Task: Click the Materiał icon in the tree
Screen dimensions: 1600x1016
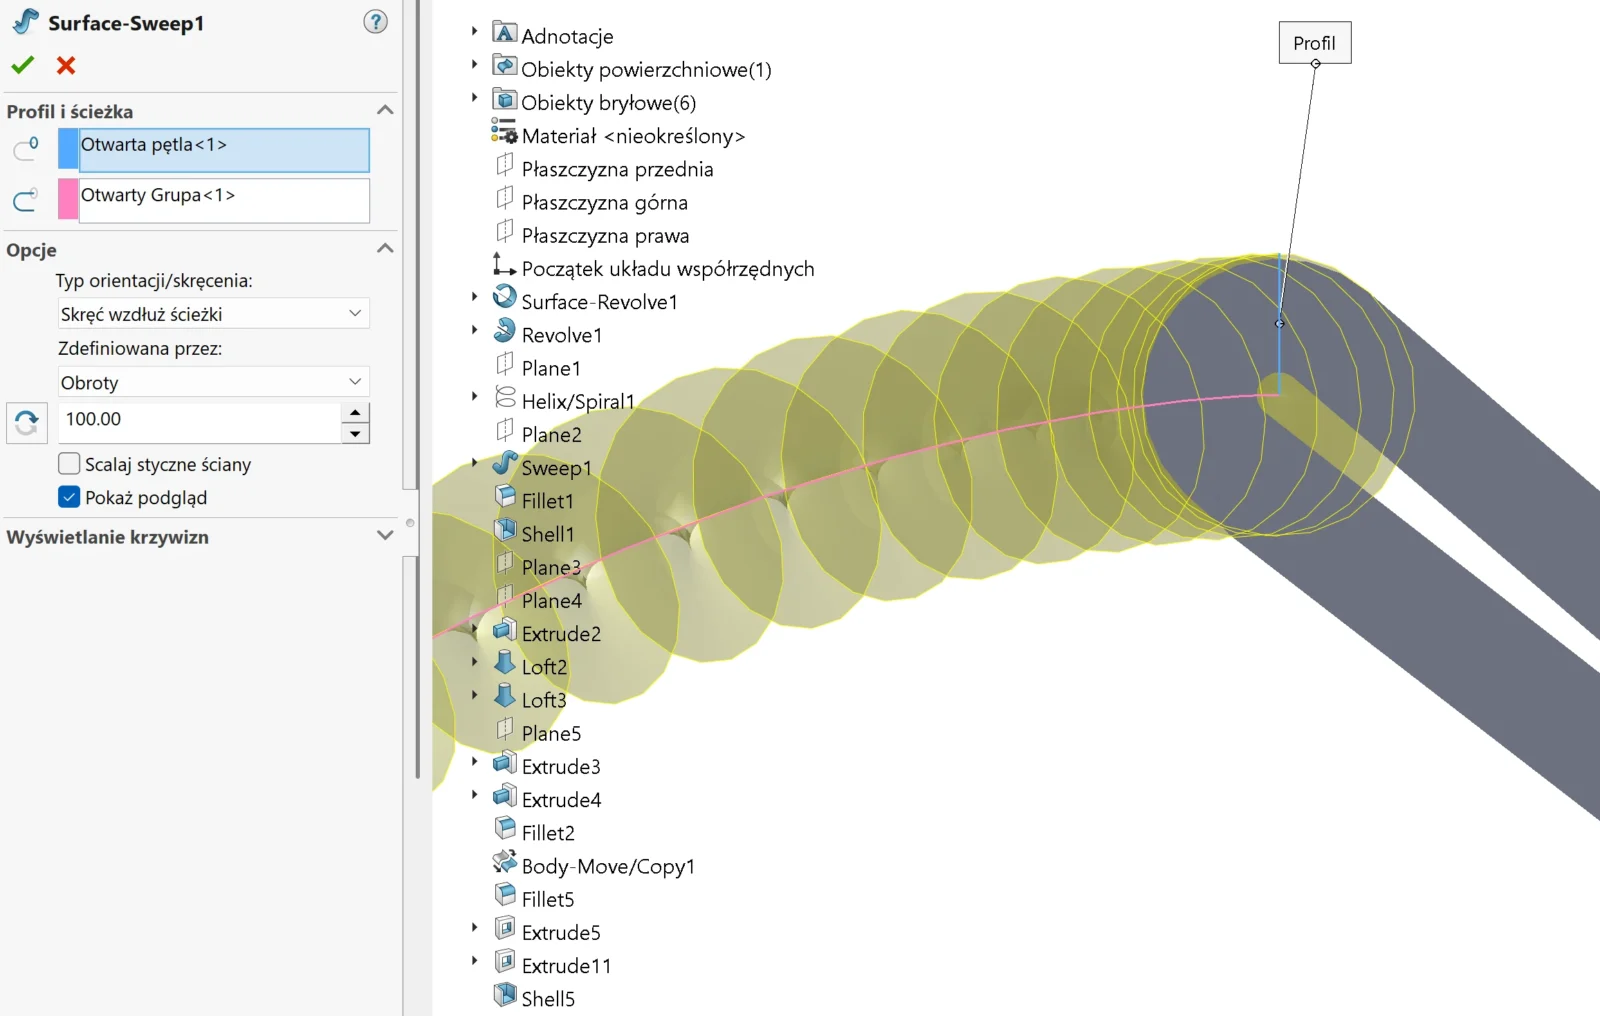Action: pos(505,133)
